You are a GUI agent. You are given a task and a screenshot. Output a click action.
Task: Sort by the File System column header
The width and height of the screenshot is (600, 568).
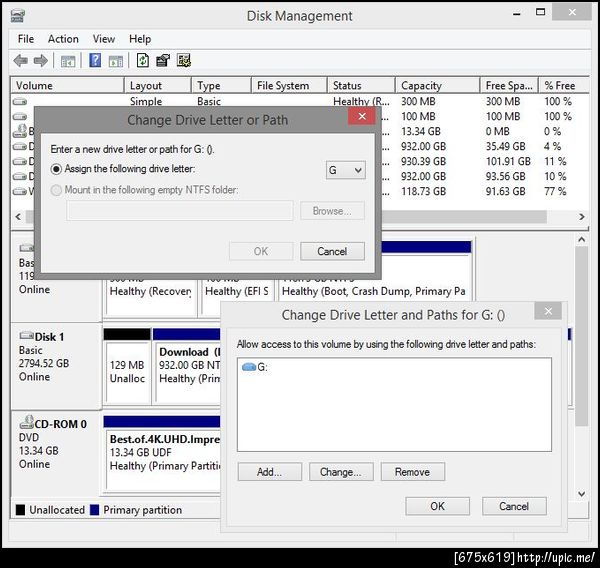coord(289,85)
